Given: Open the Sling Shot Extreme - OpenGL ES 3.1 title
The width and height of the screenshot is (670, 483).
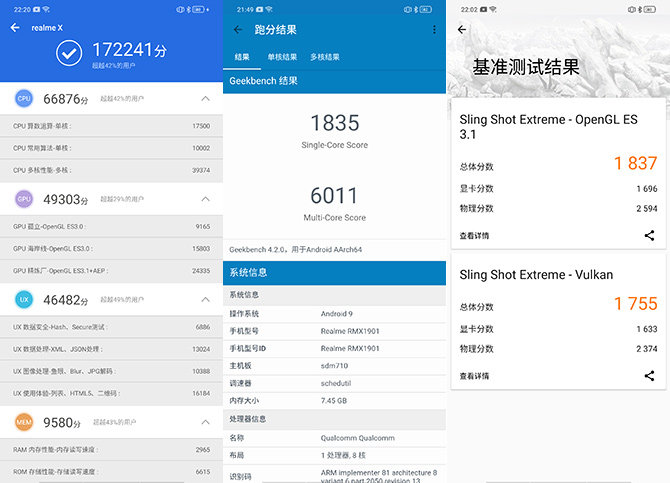Looking at the screenshot, I should [x=549, y=127].
